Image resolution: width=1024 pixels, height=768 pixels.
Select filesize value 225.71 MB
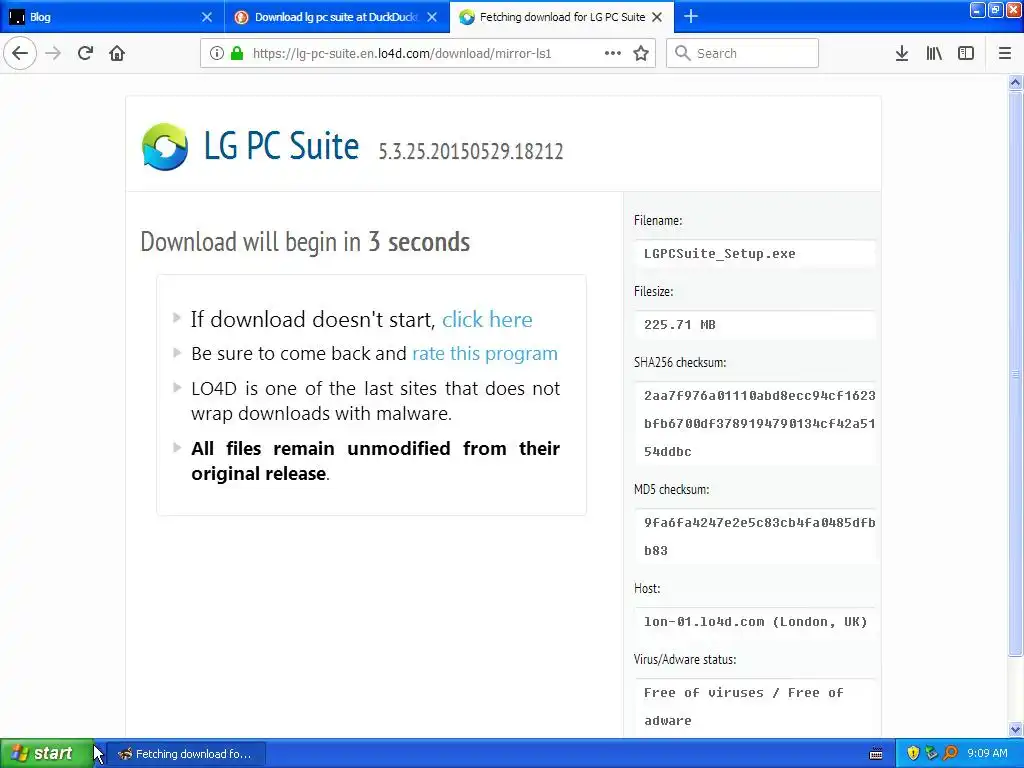coord(680,325)
